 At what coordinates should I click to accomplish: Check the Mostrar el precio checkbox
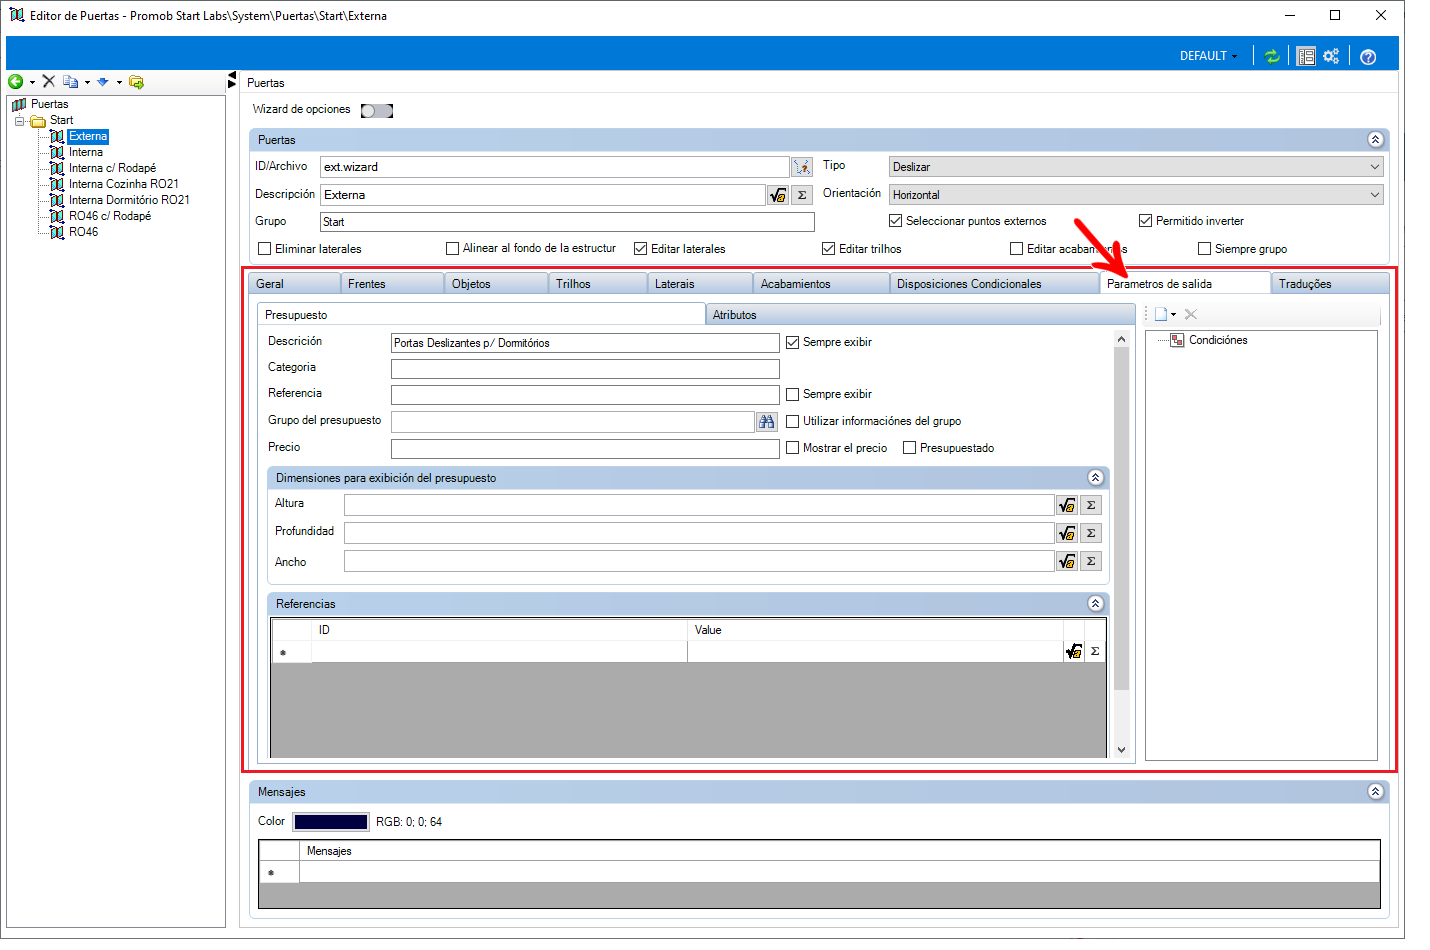(x=793, y=448)
